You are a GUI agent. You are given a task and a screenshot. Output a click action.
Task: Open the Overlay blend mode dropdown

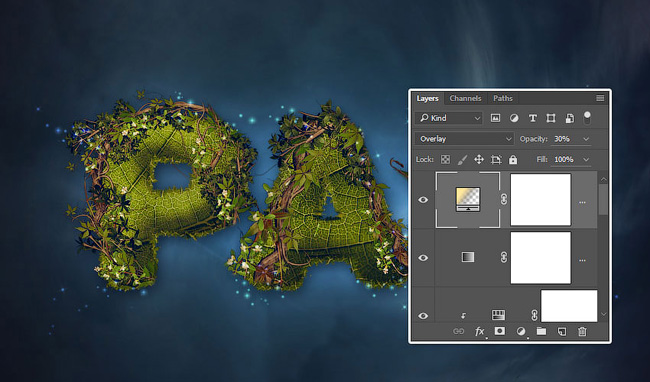pos(465,139)
